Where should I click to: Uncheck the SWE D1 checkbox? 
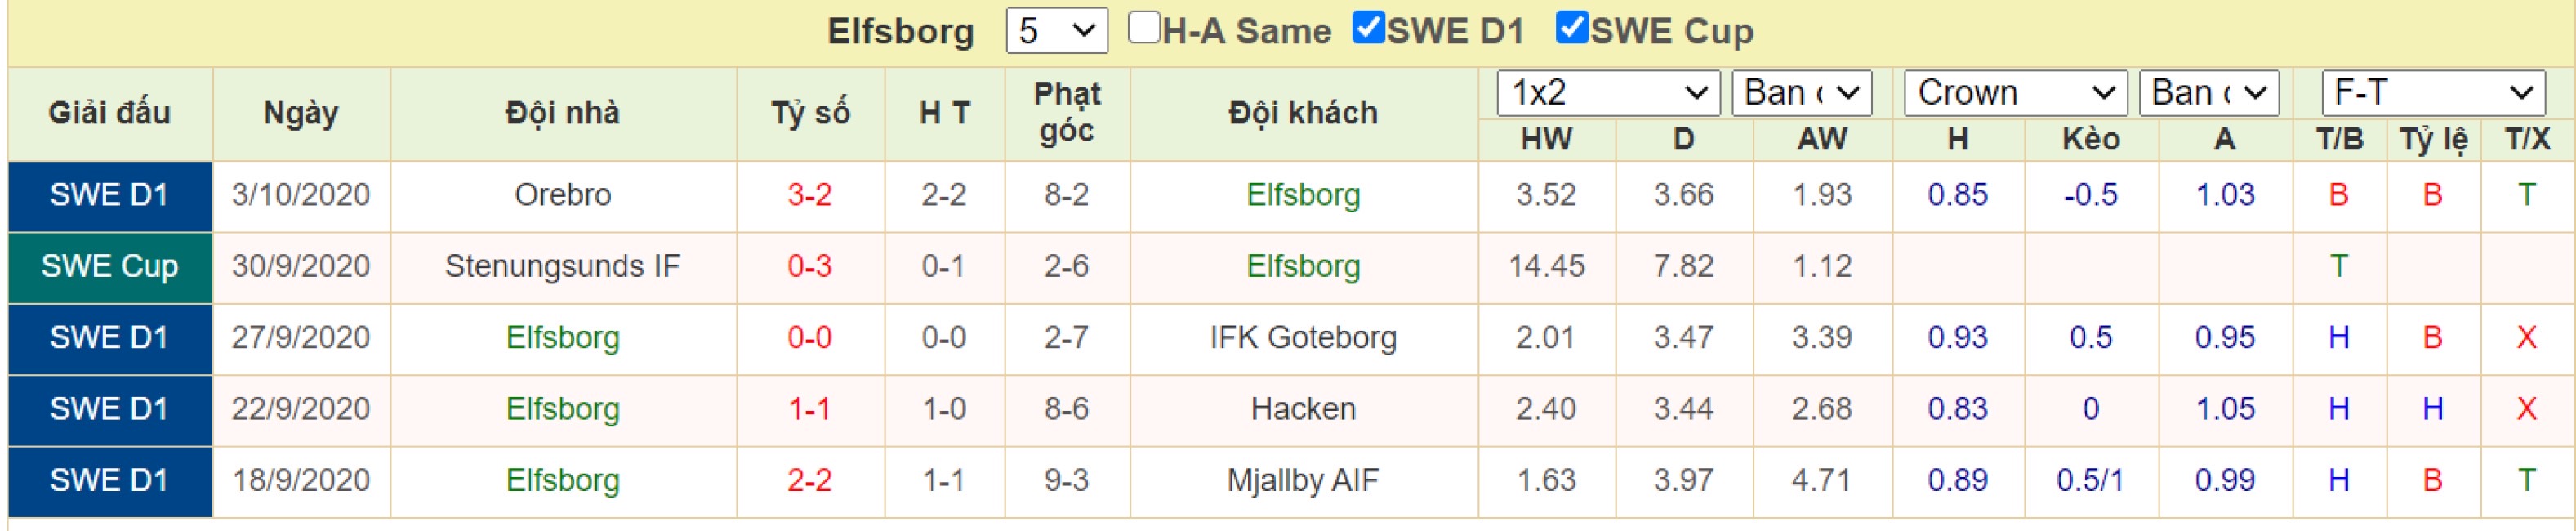[1368, 28]
